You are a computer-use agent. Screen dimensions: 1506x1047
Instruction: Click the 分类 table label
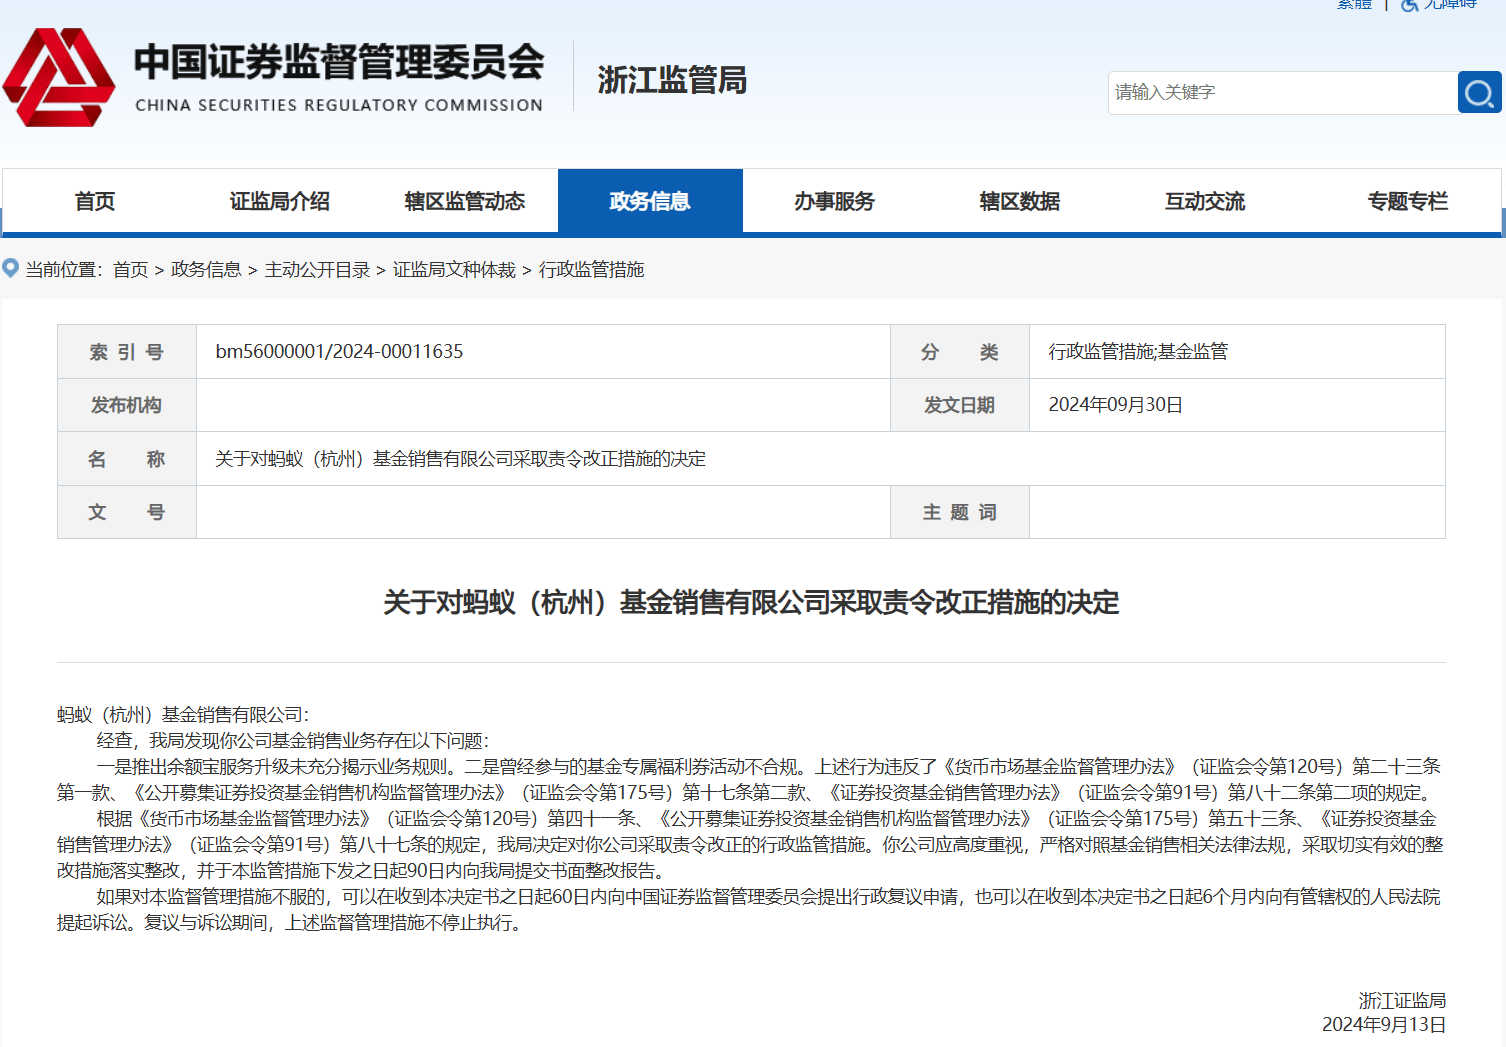960,352
